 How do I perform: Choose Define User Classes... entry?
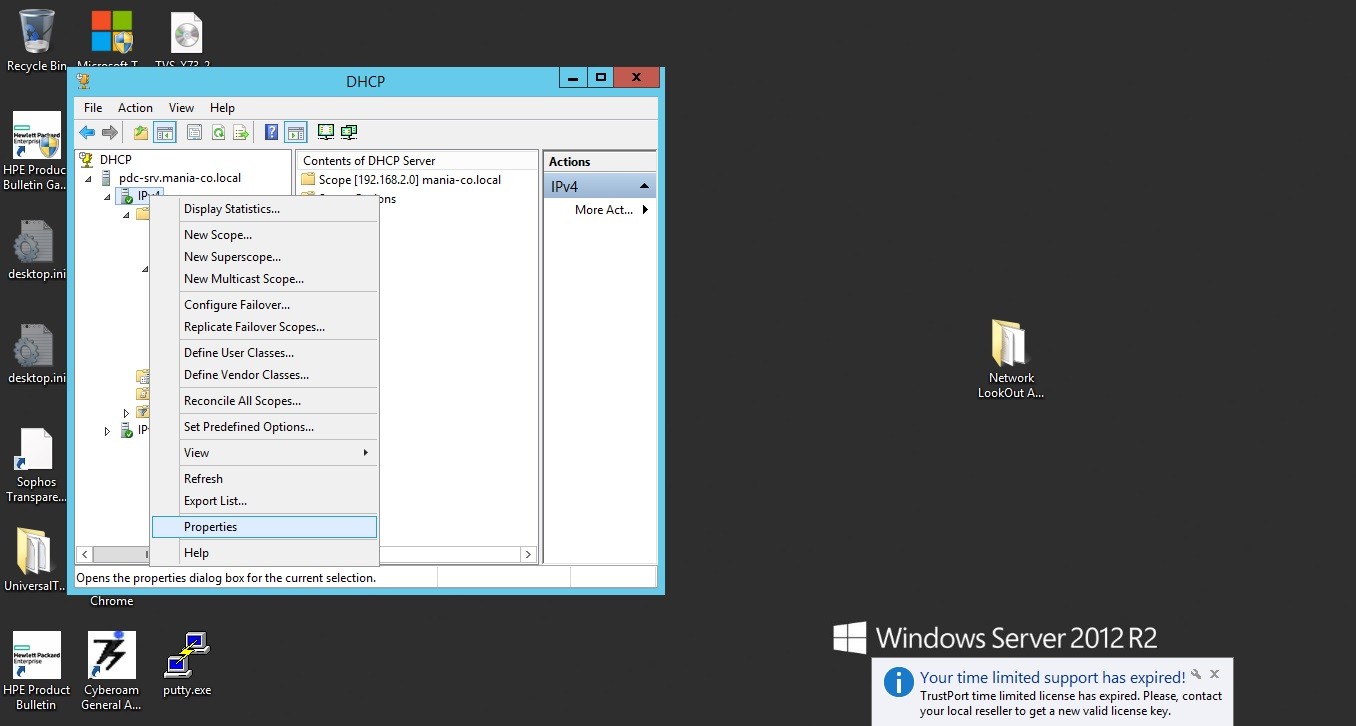[265, 353]
